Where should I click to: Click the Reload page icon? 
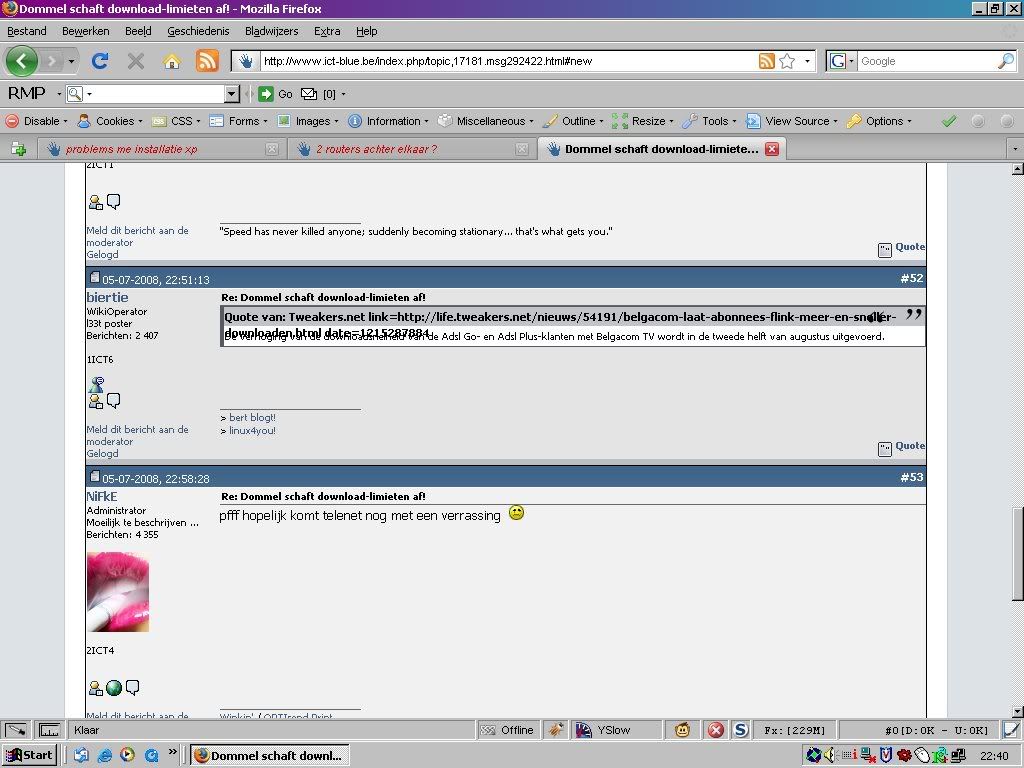point(100,61)
